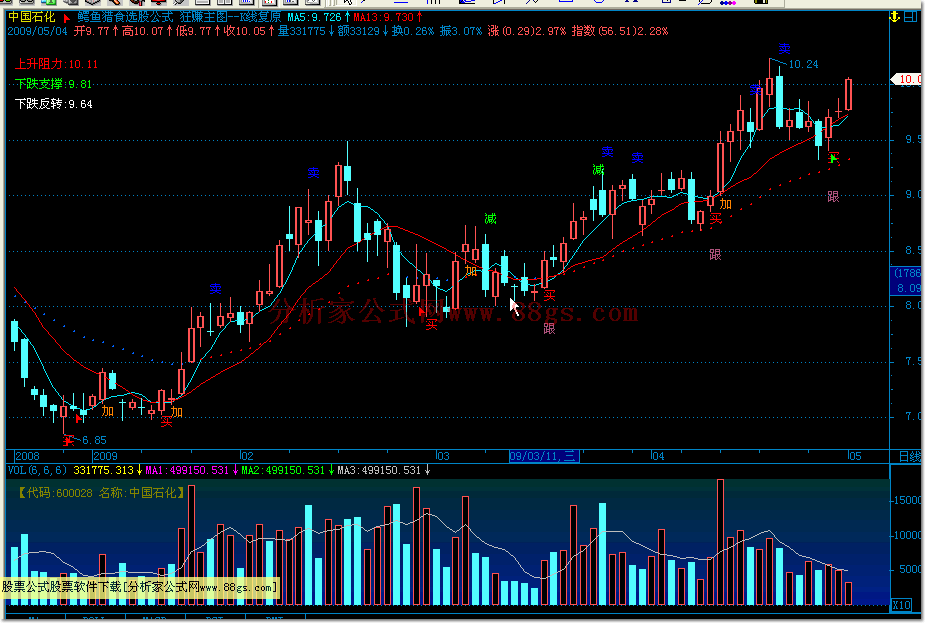This screenshot has width=928, height=625.
Task: Jump to the 2009 mark on the time axis
Action: pos(105,456)
